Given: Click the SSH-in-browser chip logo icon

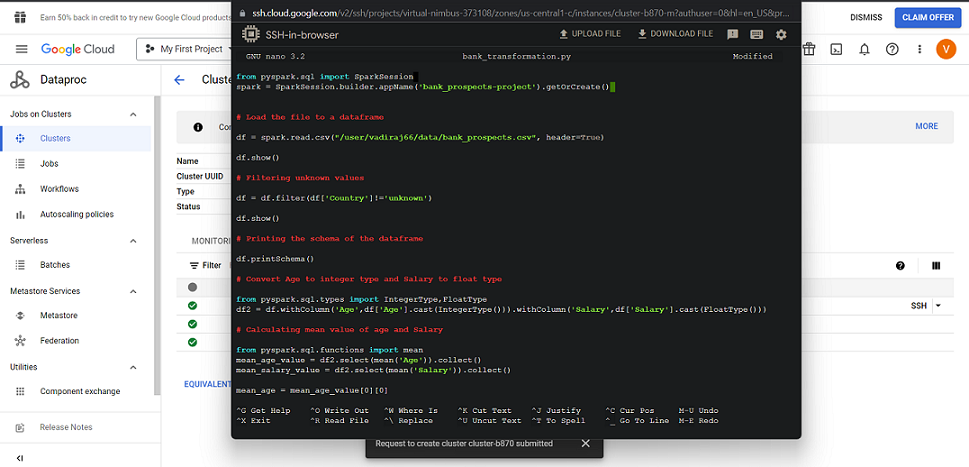Looking at the screenshot, I should click(250, 35).
